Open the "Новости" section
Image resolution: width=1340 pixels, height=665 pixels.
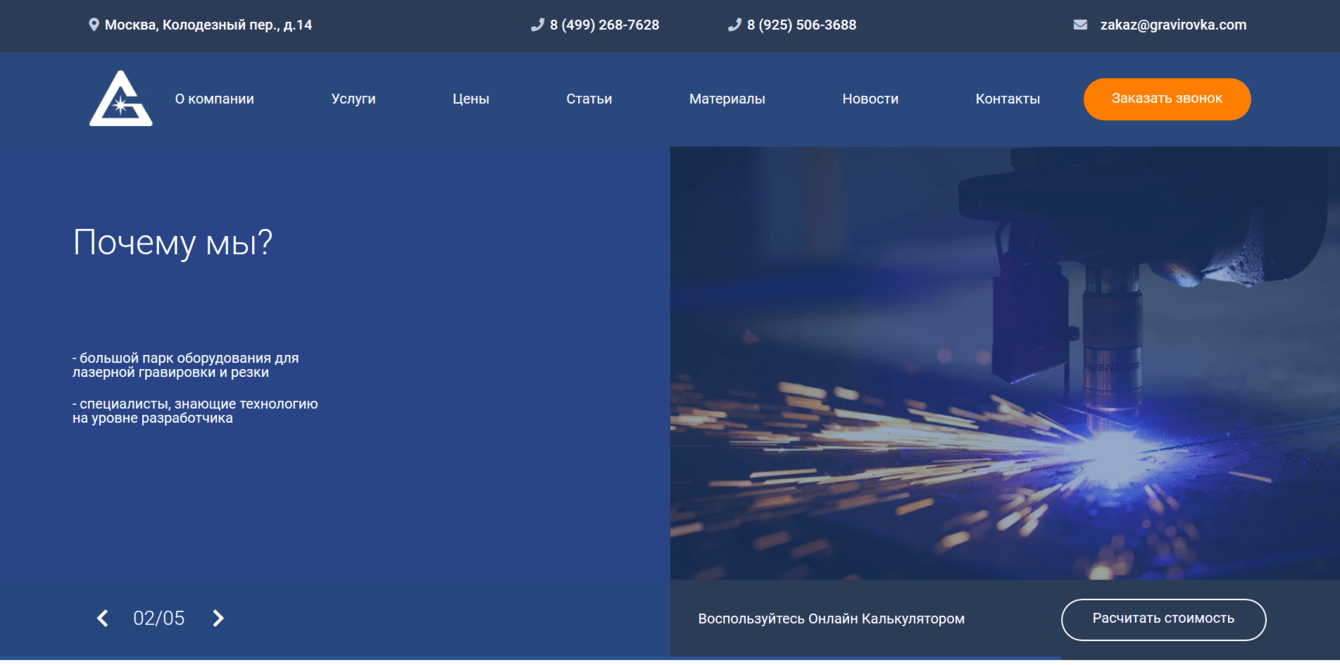[870, 99]
